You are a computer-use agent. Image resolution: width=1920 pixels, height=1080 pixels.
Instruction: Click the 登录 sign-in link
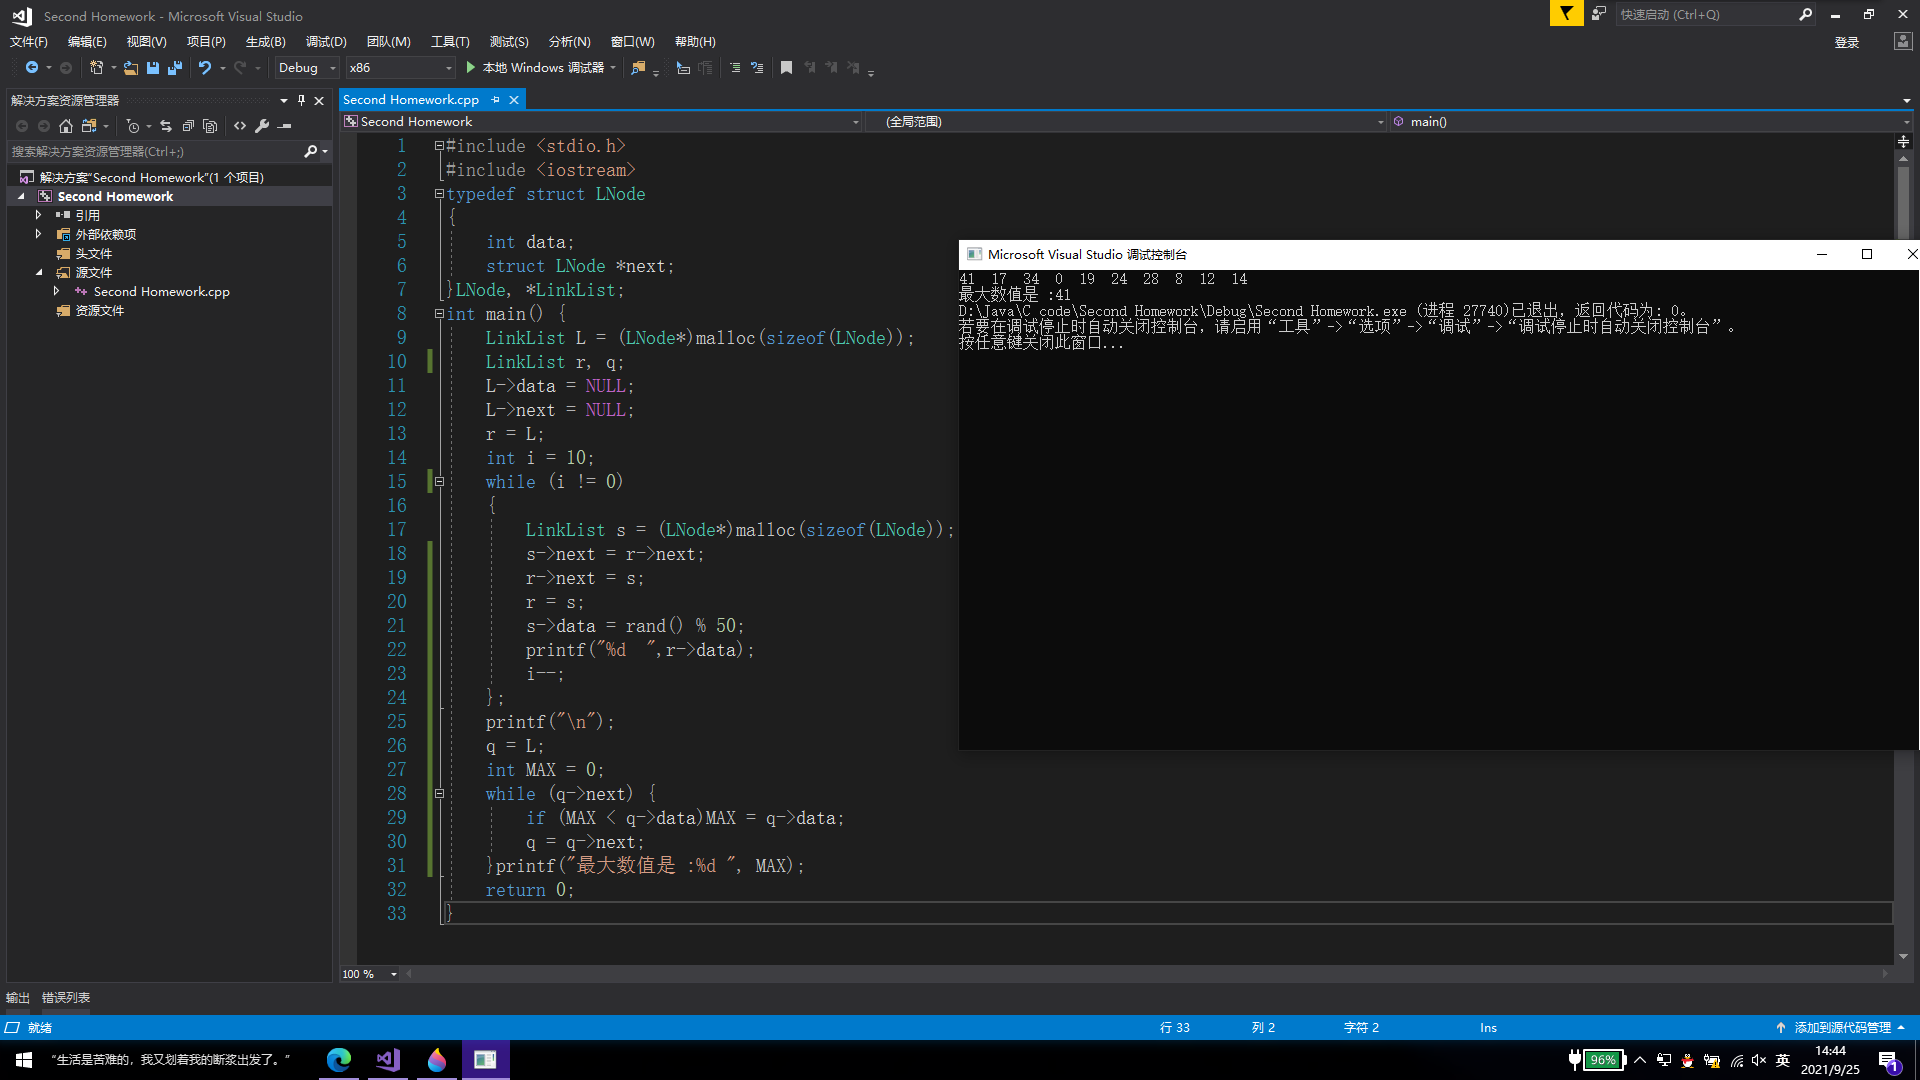(1846, 42)
